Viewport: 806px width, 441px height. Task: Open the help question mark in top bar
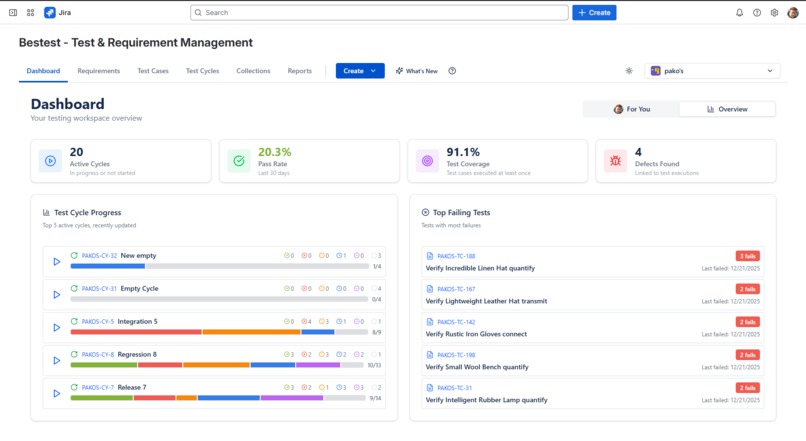point(757,12)
